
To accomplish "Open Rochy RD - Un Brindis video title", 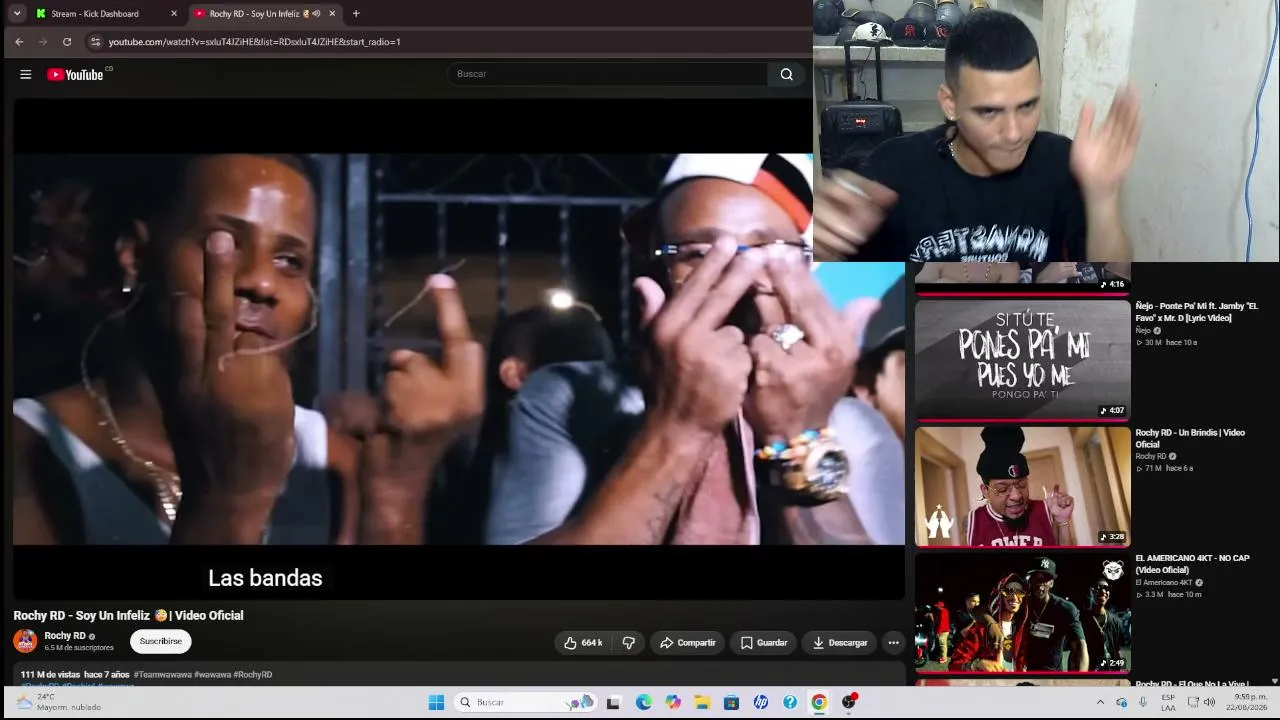I will pyautogui.click(x=1190, y=439).
